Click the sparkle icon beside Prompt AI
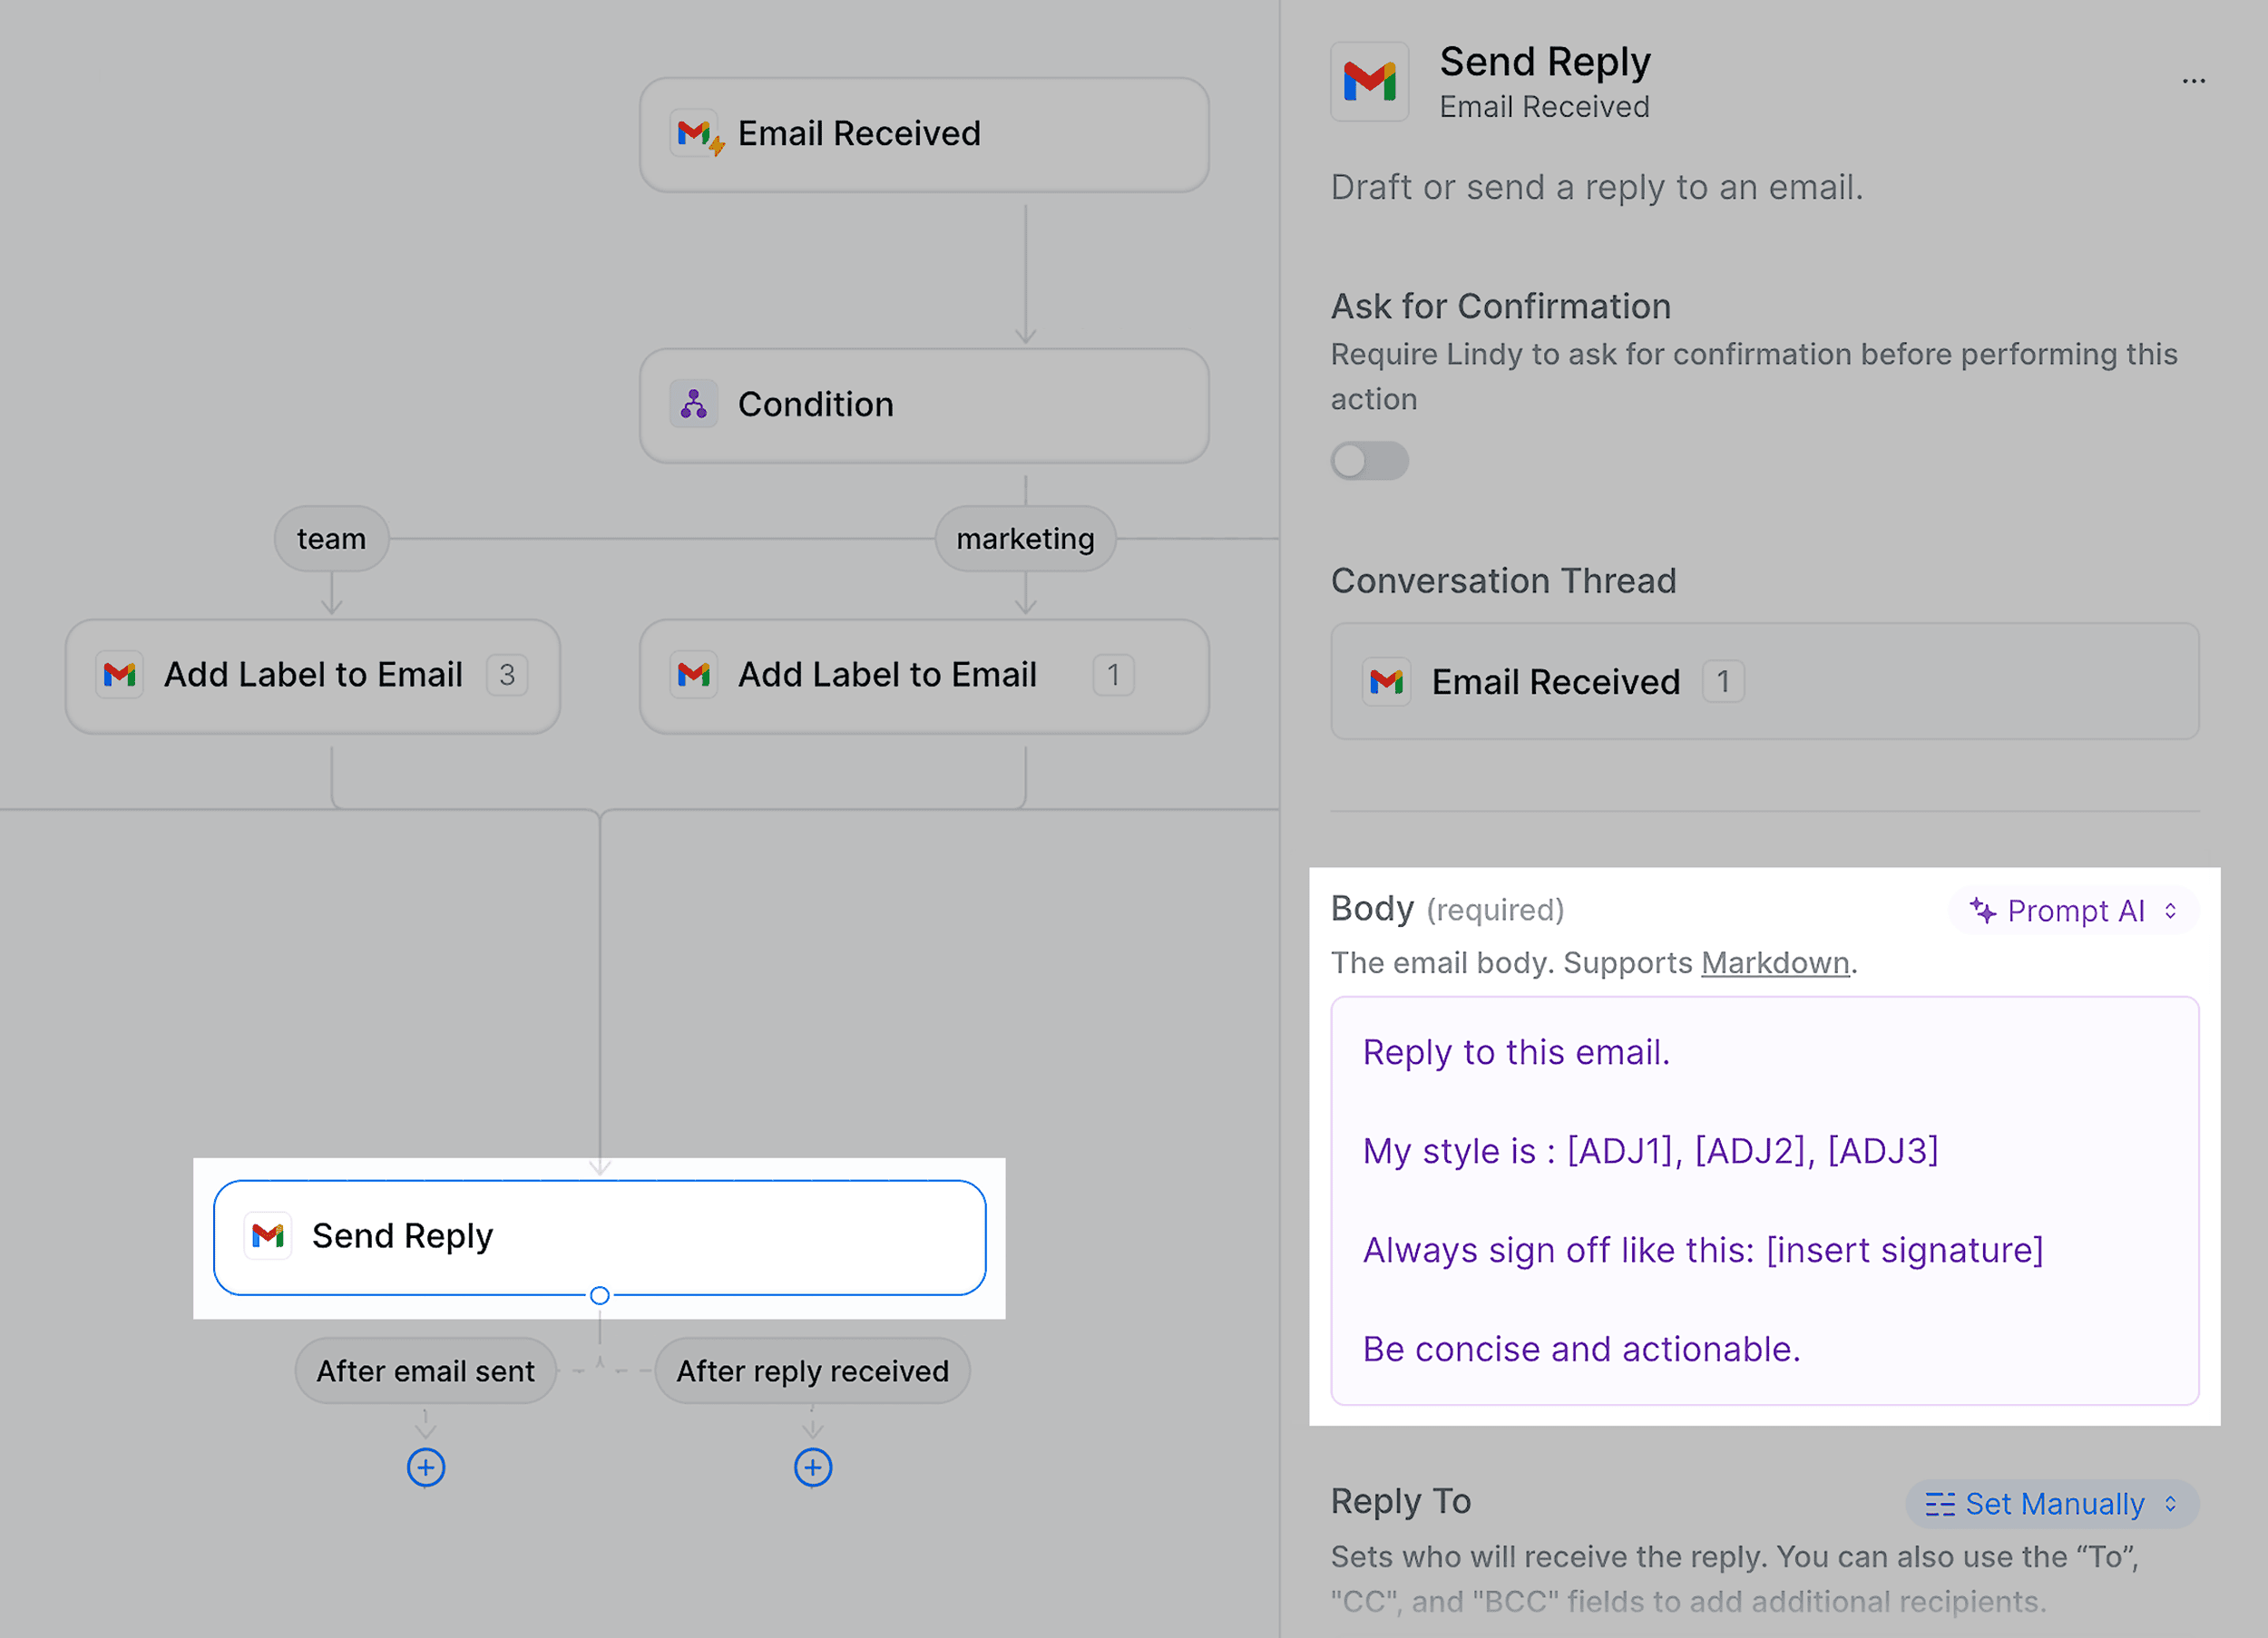This screenshot has width=2268, height=1638. (1981, 911)
